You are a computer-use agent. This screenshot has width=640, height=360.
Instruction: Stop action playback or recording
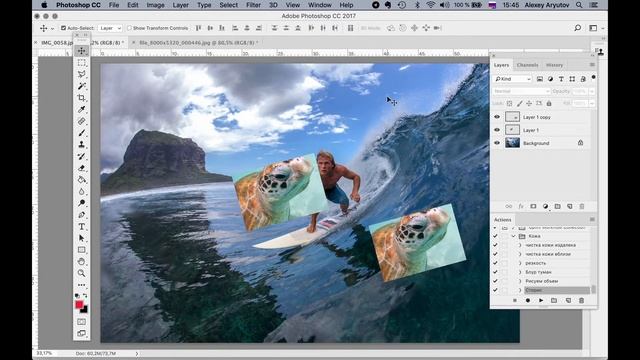click(x=515, y=300)
